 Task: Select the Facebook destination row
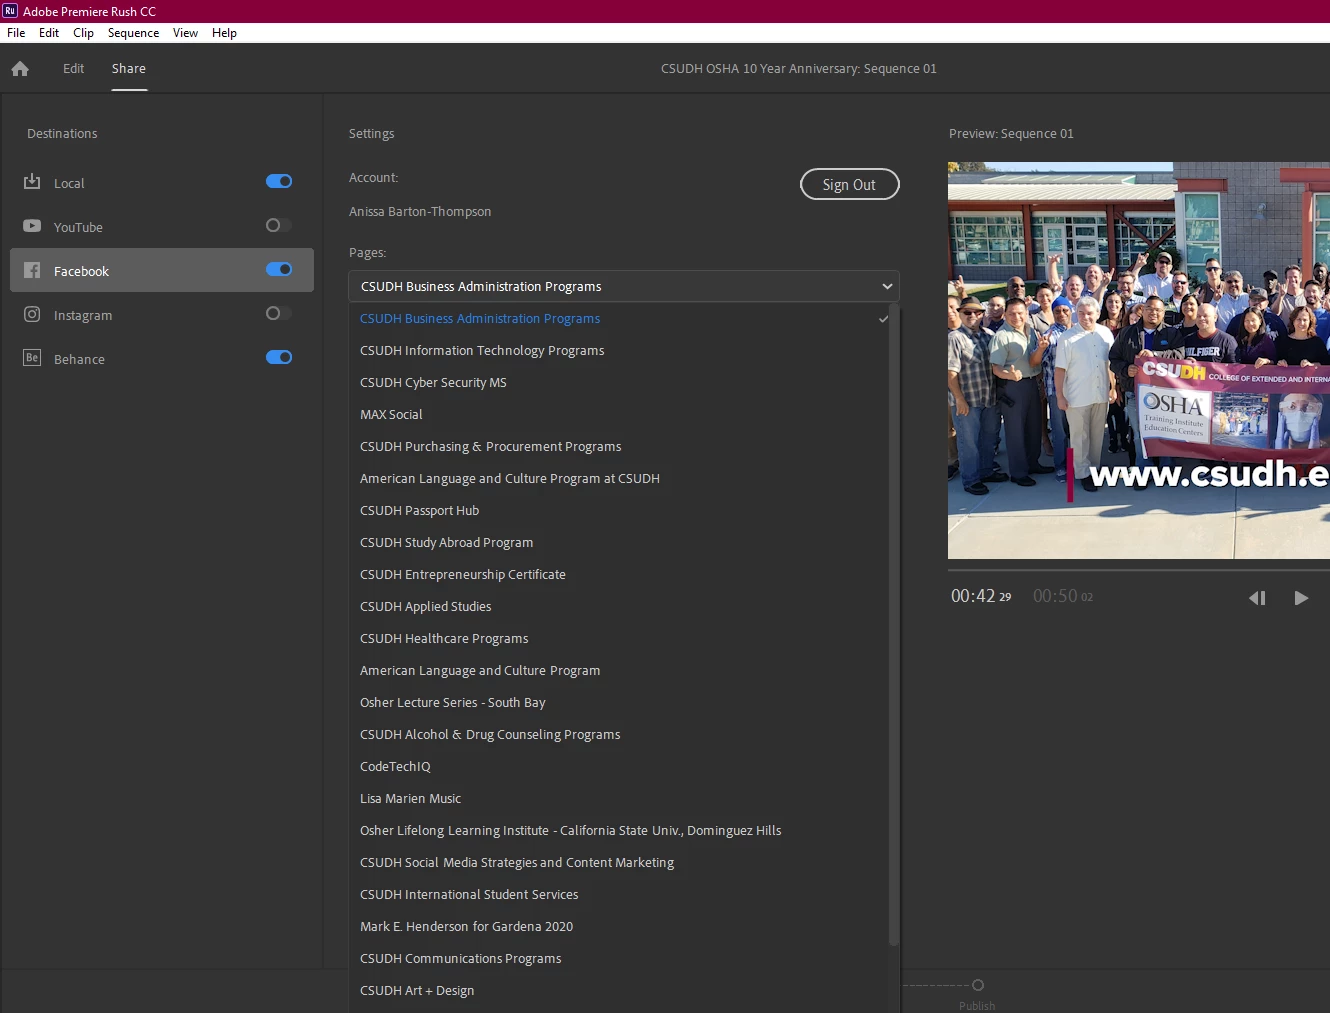tap(162, 270)
